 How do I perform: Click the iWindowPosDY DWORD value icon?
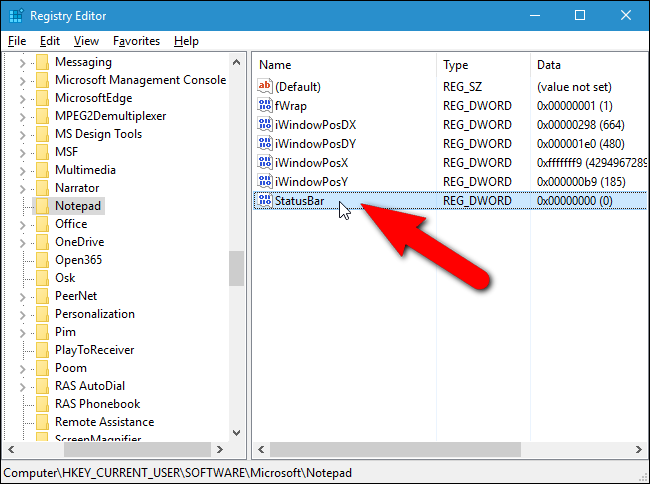(264, 143)
